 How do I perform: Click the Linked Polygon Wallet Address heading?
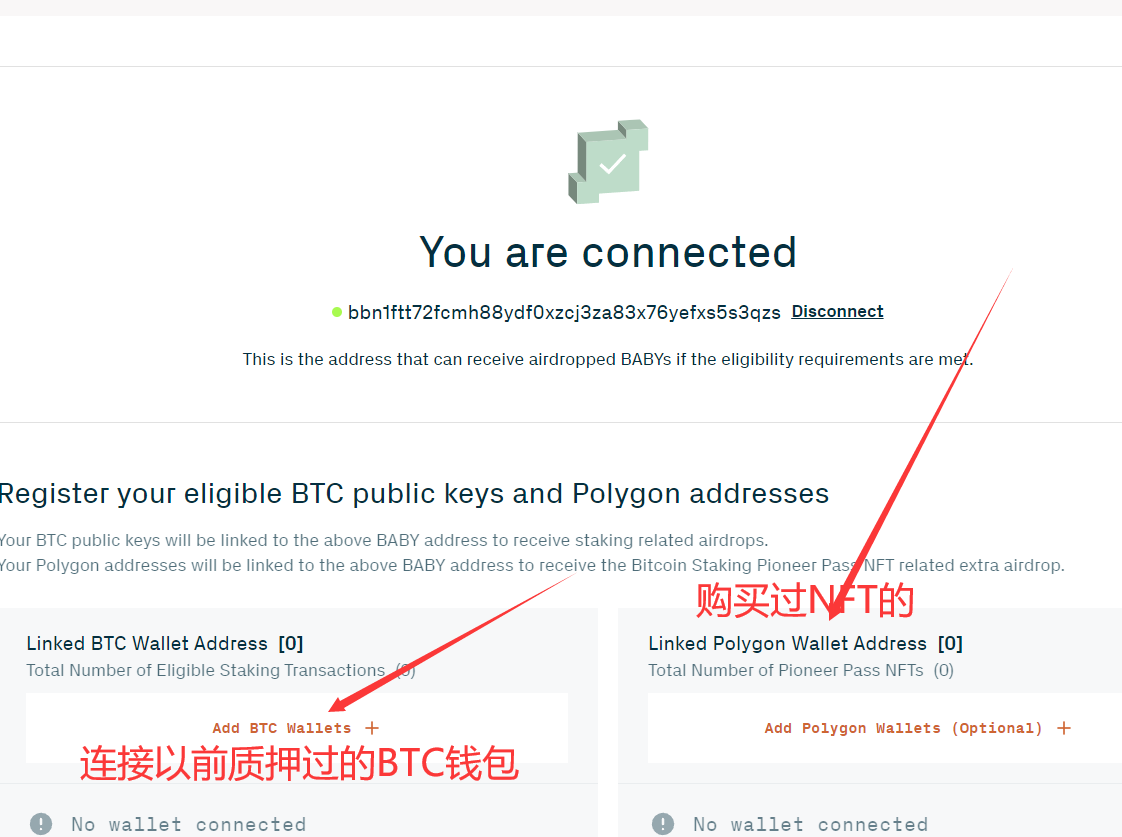click(787, 644)
